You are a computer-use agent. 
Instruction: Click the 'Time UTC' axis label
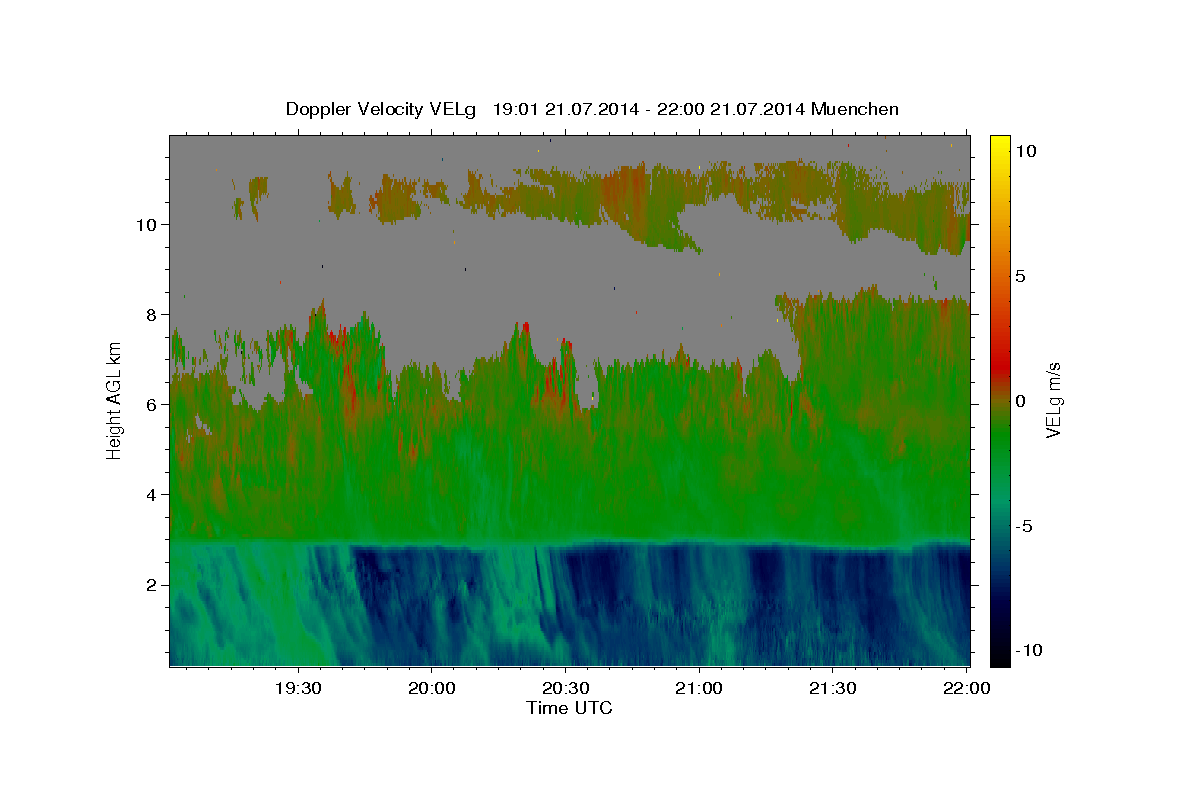(569, 708)
